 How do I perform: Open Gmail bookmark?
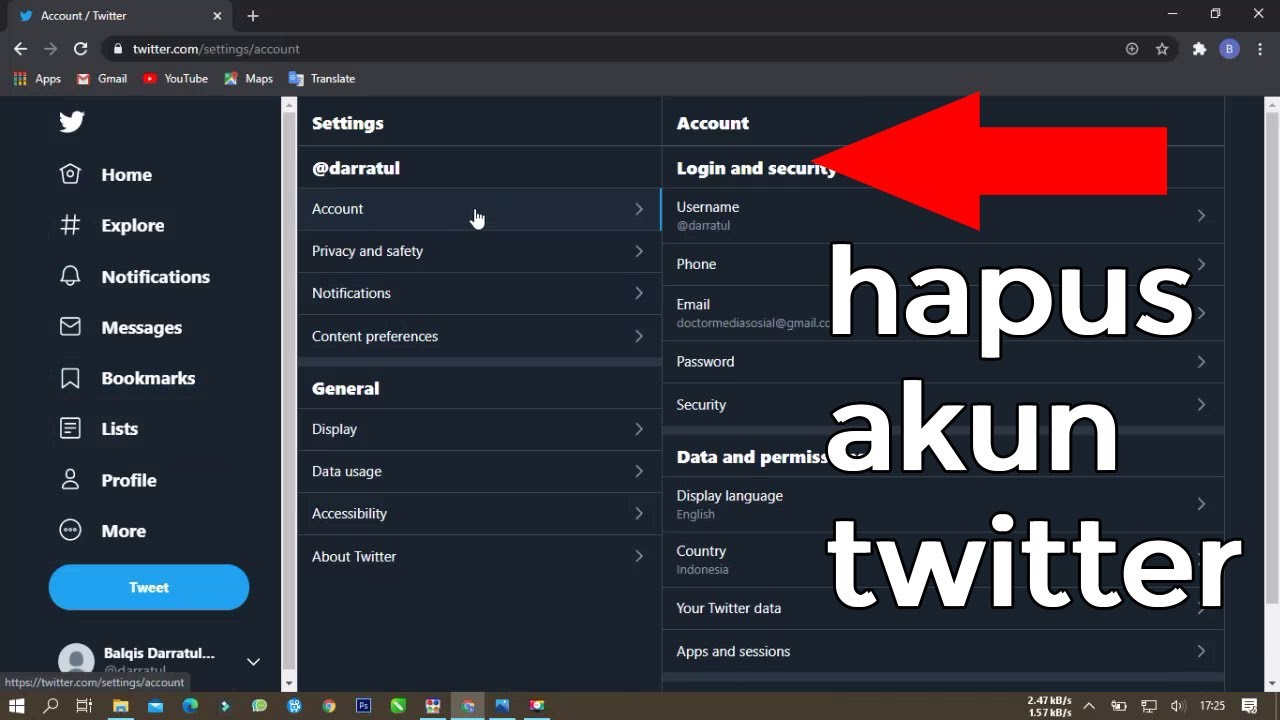[x=102, y=78]
